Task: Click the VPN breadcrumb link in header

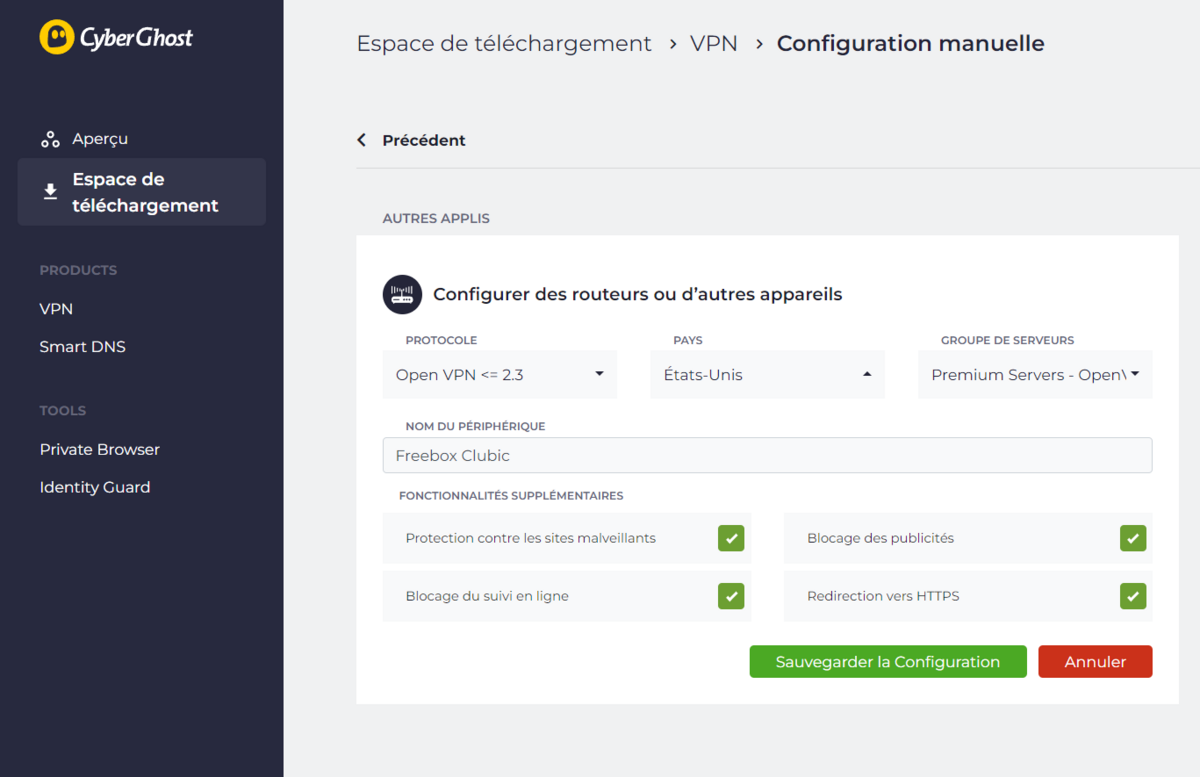Action: click(714, 44)
